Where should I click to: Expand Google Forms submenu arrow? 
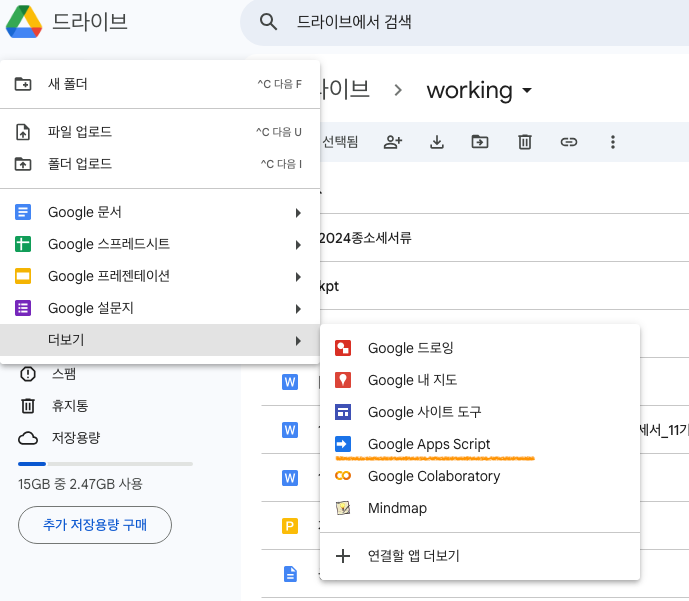click(x=298, y=309)
